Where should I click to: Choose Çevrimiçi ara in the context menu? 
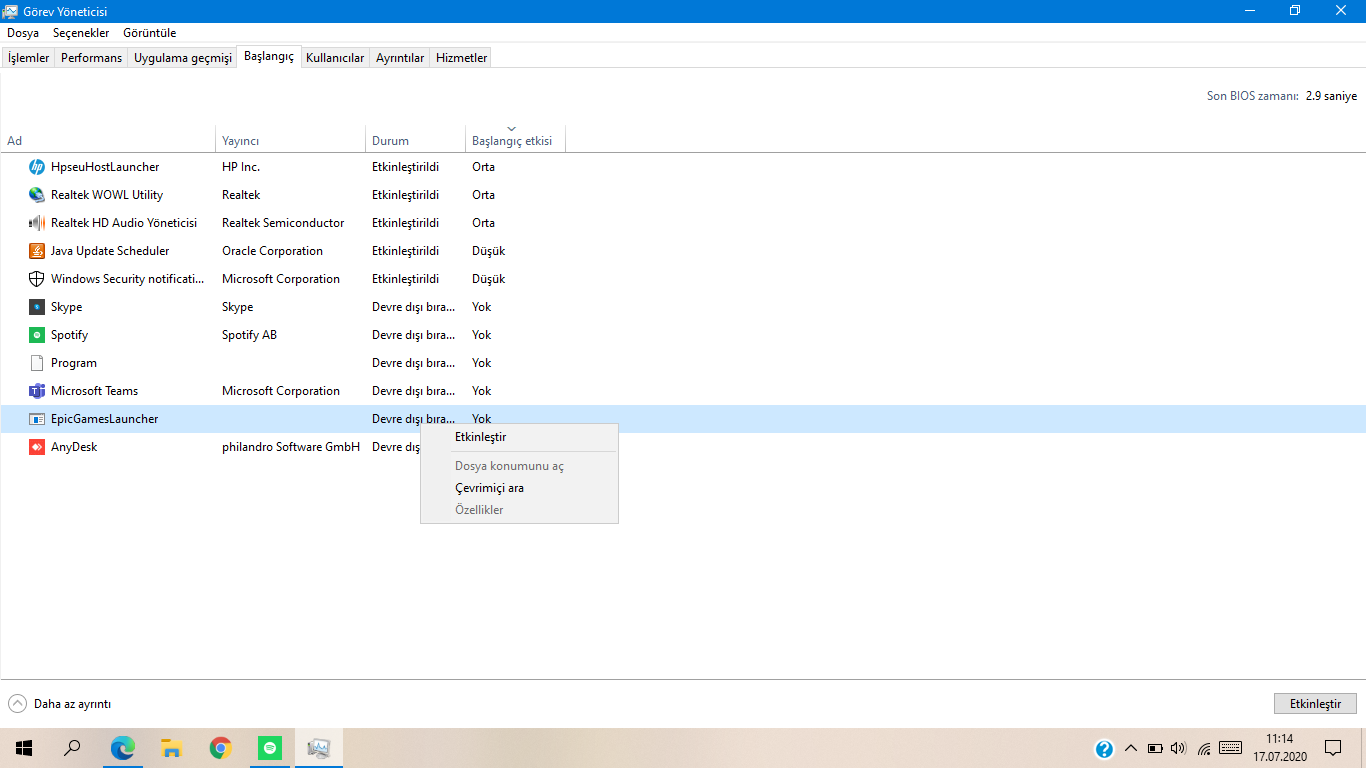point(519,488)
